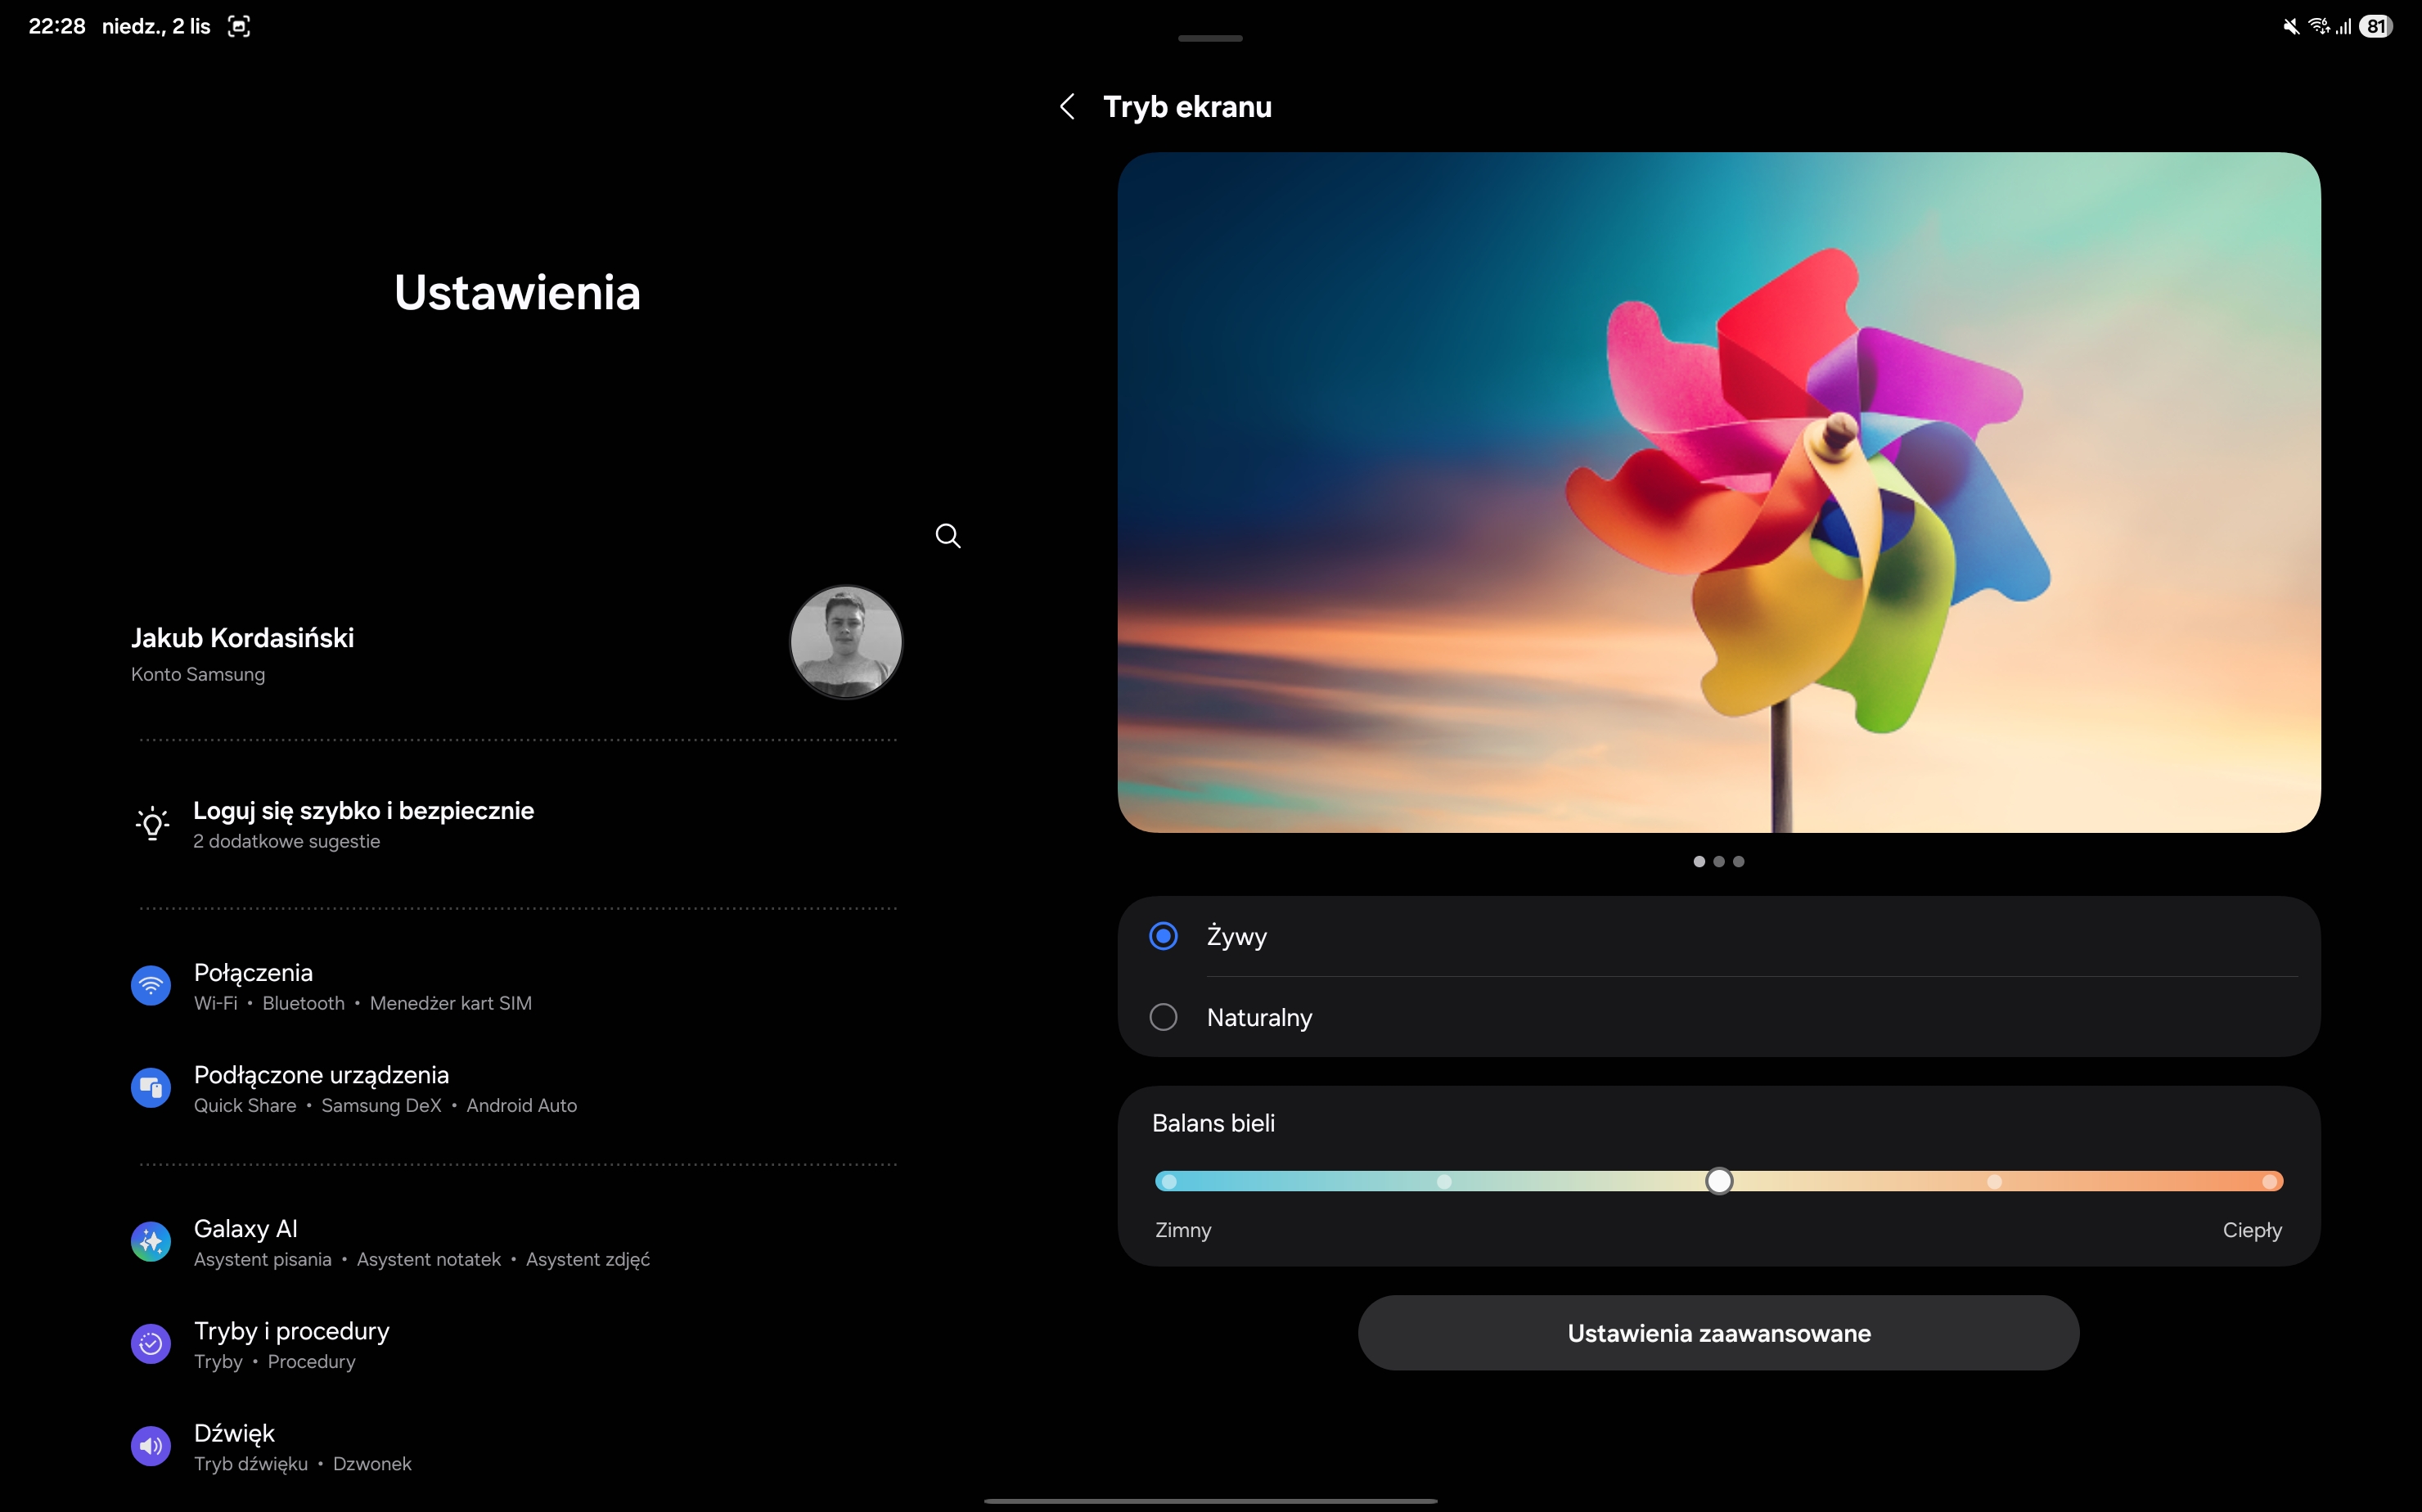Go back with the Tryb ekranu arrow
The height and width of the screenshot is (1512, 2422).
coord(1067,107)
